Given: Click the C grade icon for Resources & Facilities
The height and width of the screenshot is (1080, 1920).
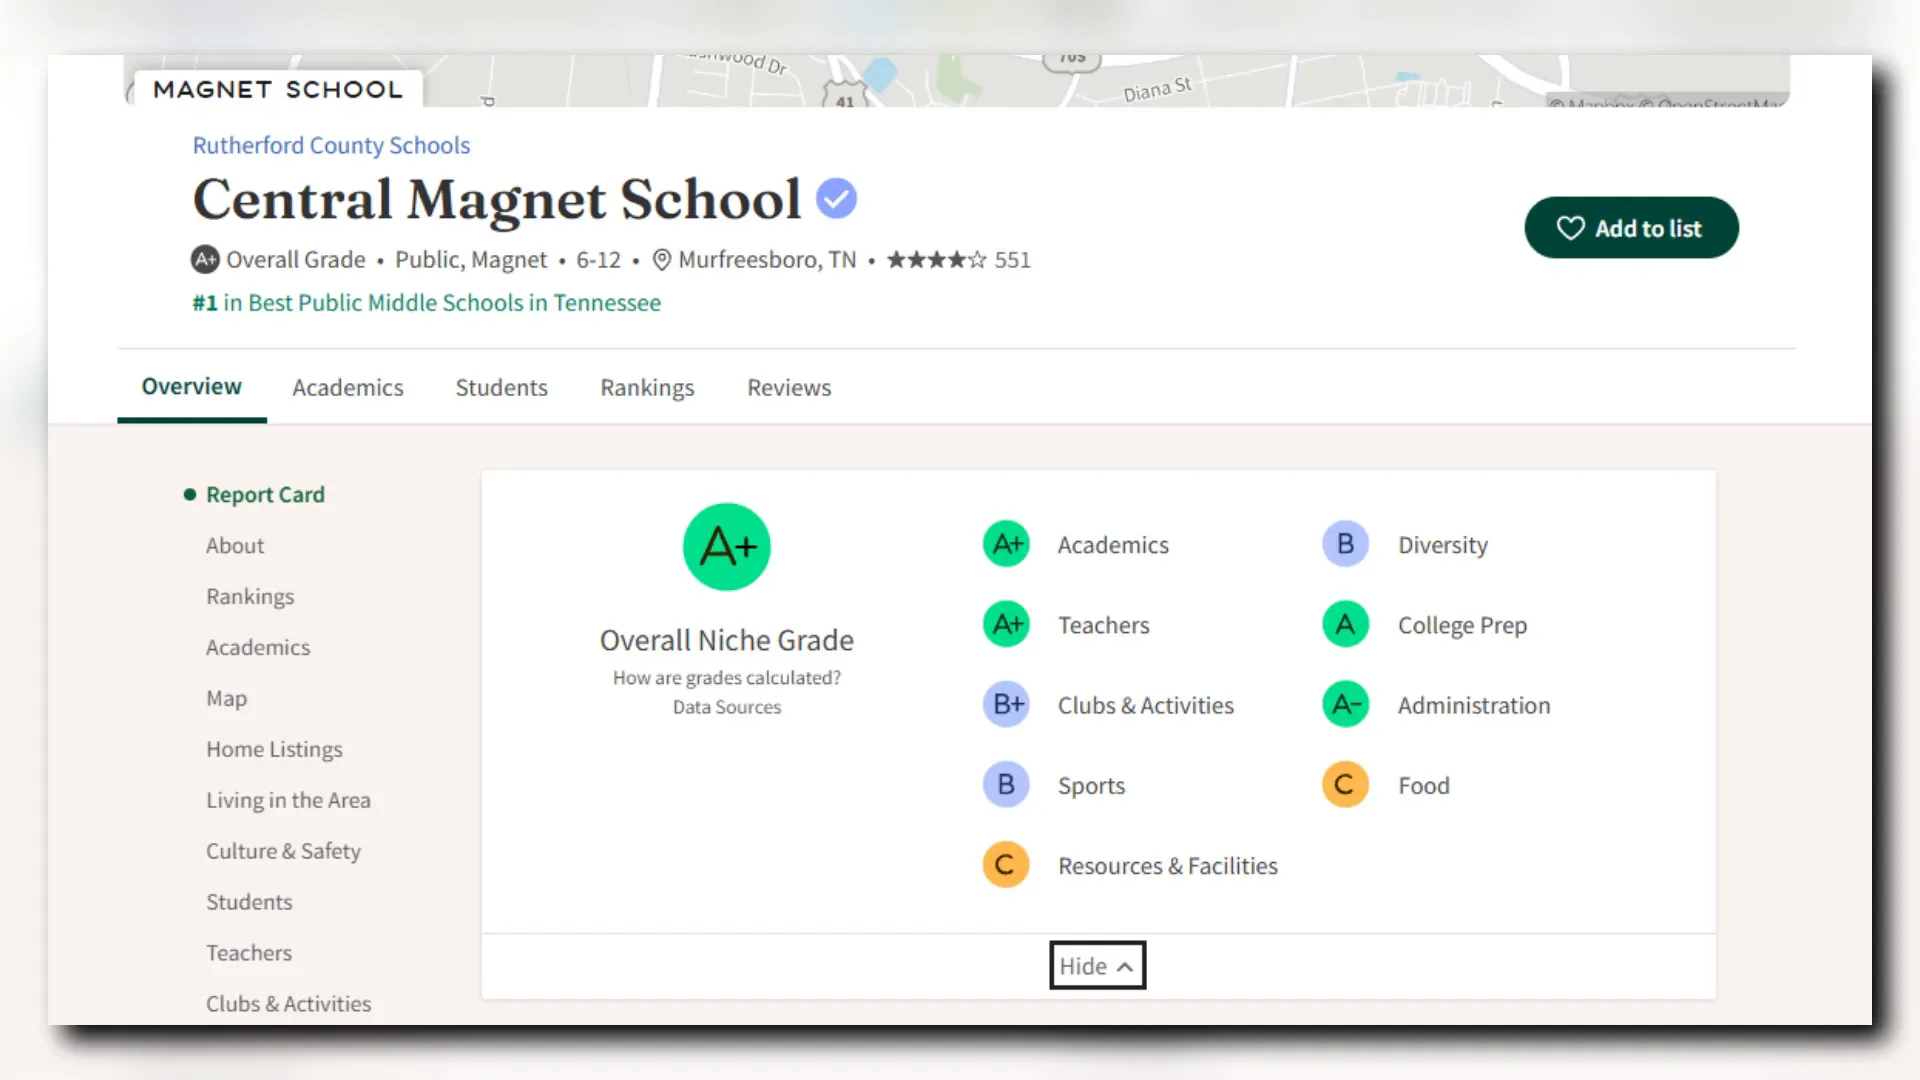Looking at the screenshot, I should tap(1006, 865).
